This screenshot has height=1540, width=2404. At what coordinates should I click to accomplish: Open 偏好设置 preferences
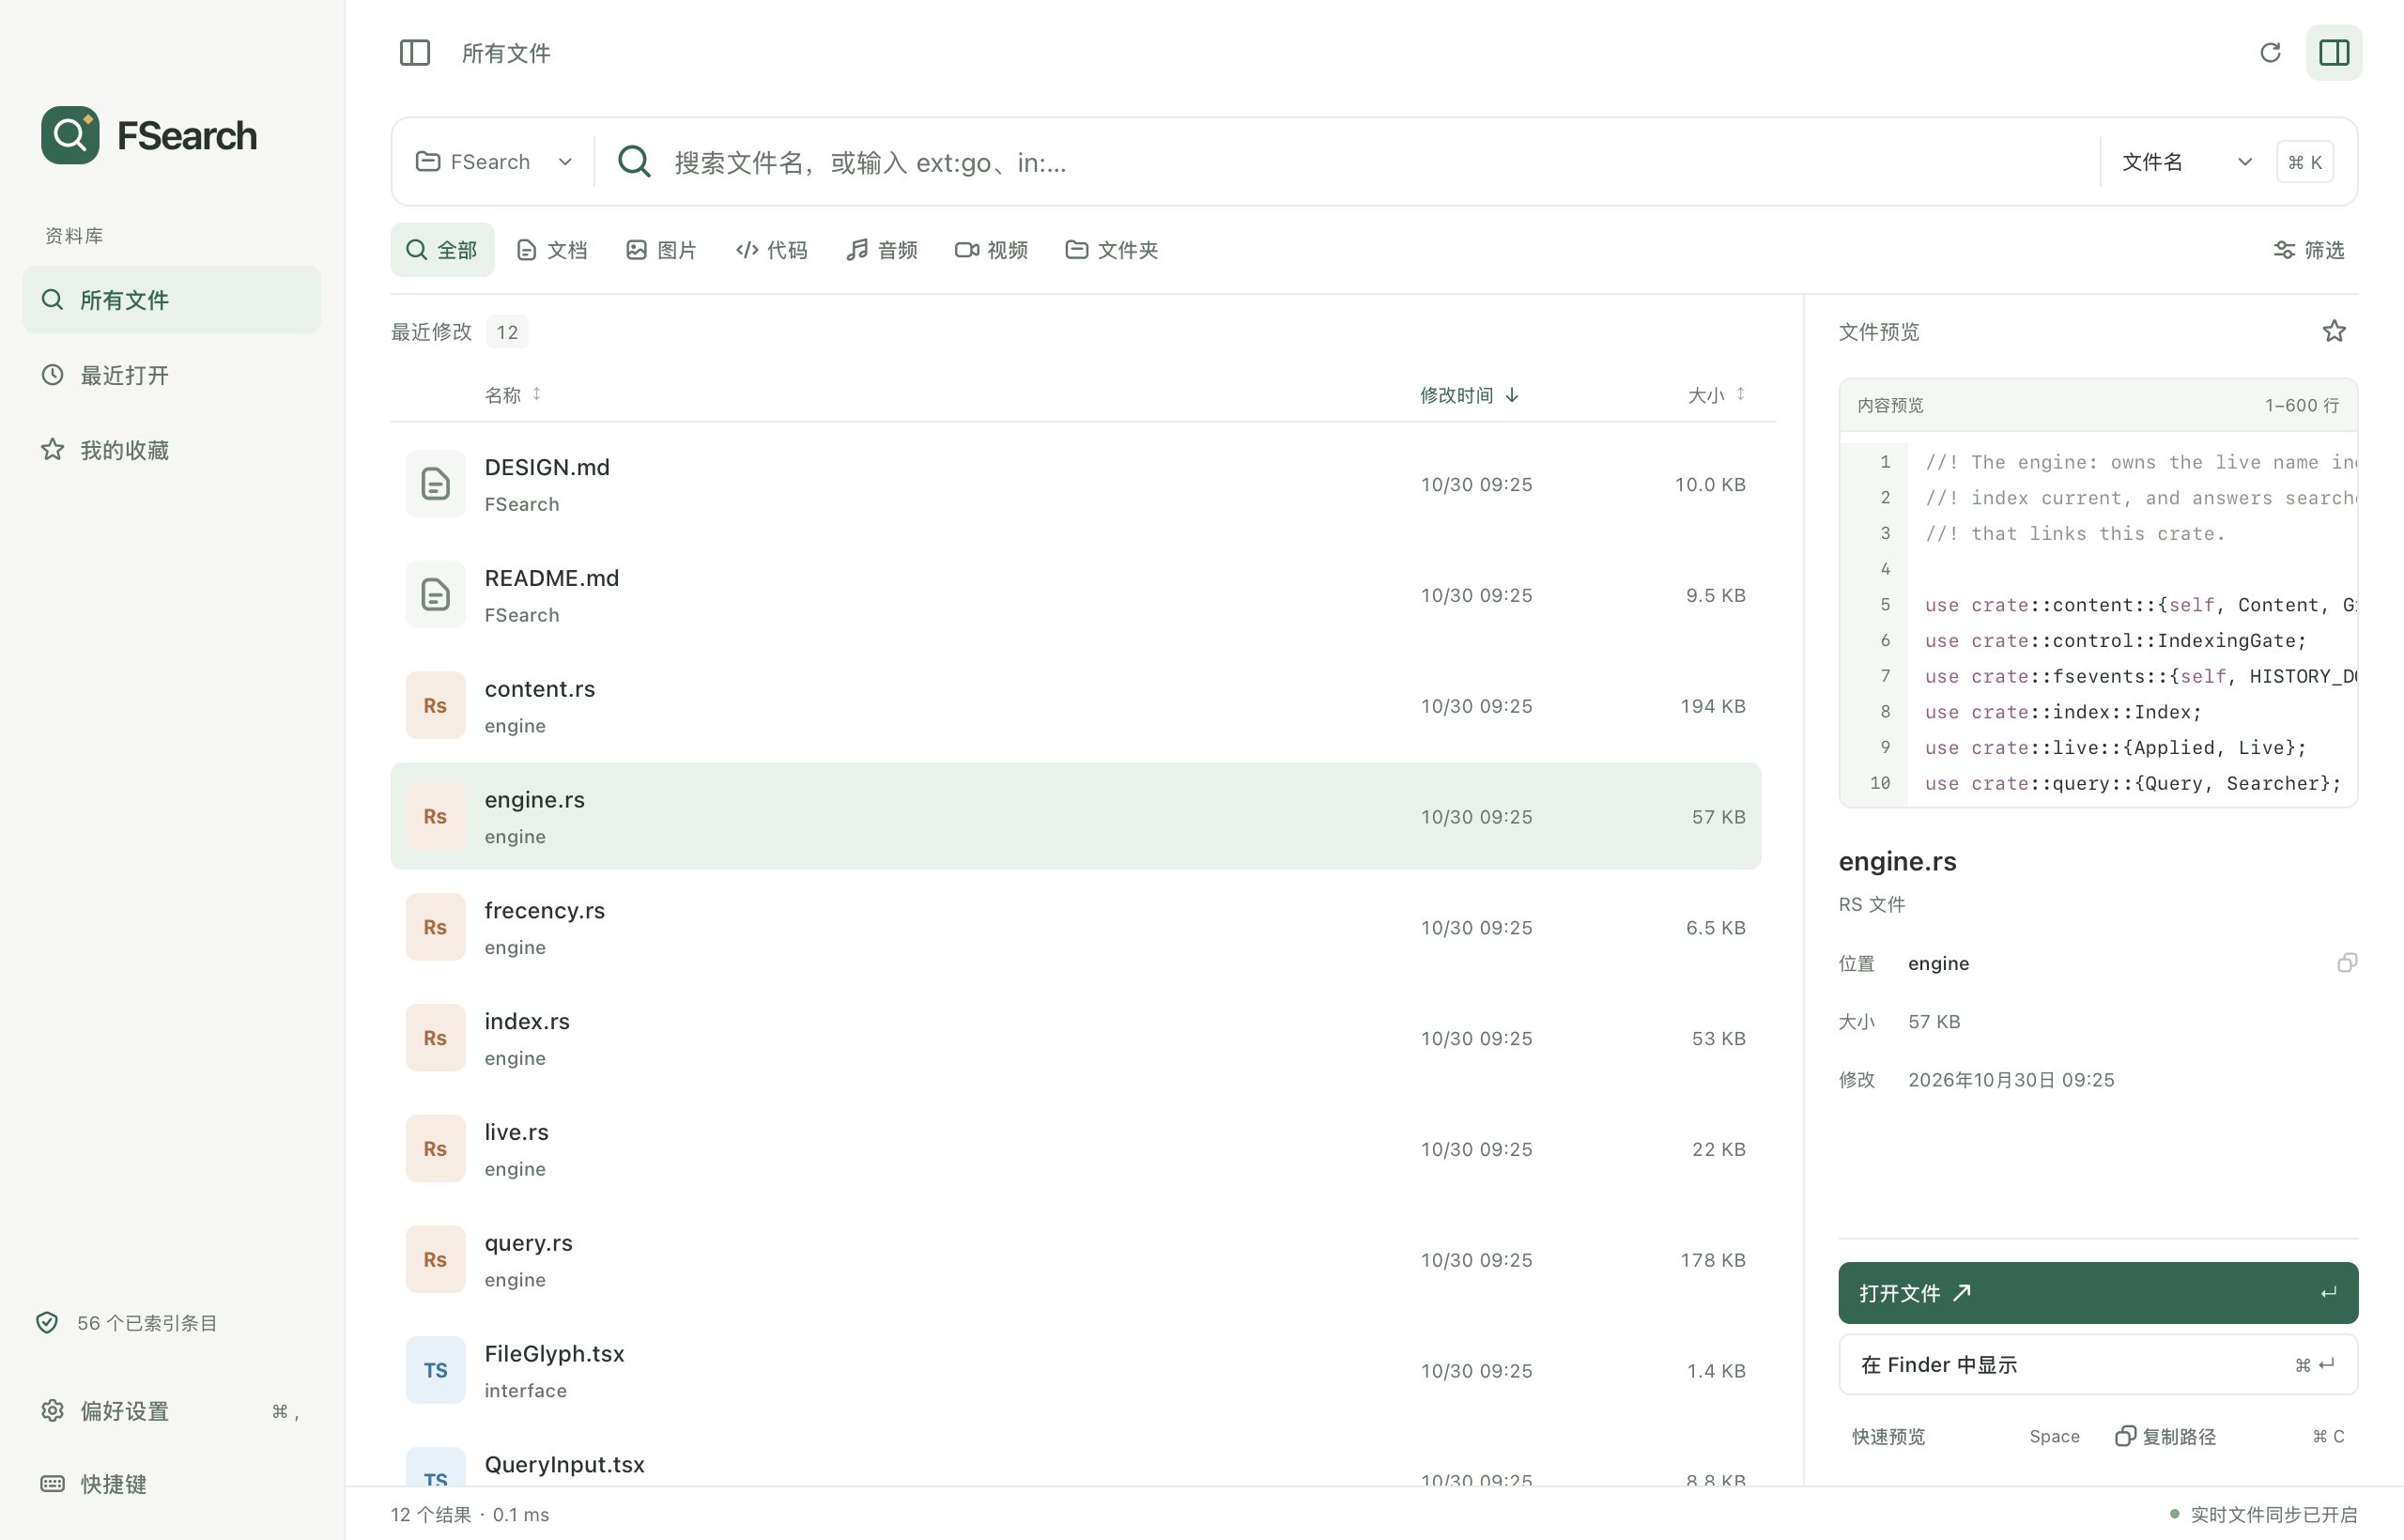coord(172,1411)
